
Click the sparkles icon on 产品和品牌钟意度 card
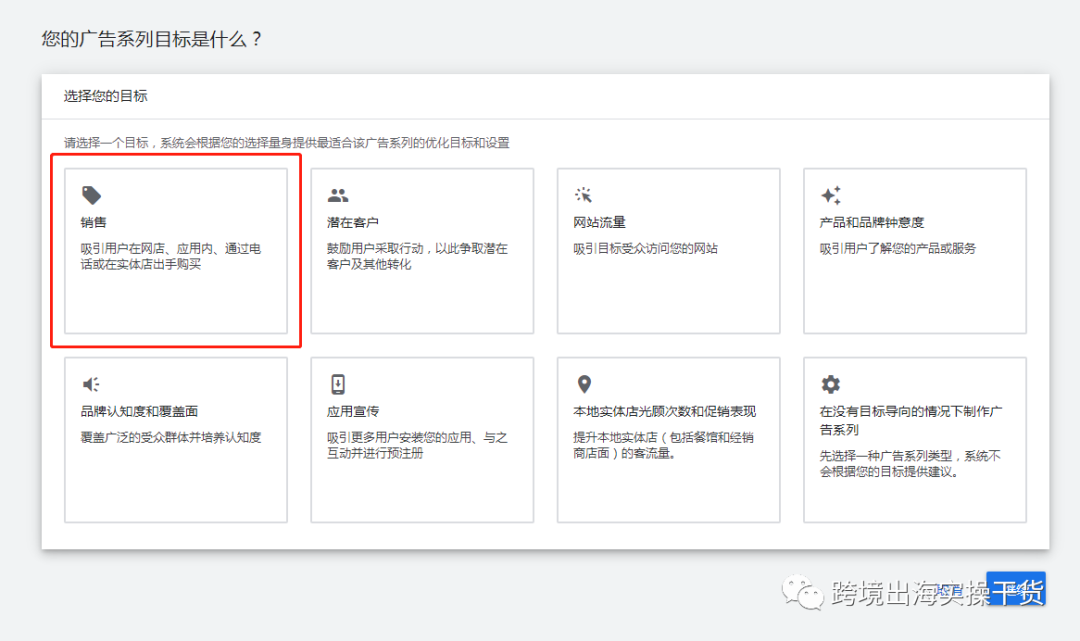click(829, 195)
